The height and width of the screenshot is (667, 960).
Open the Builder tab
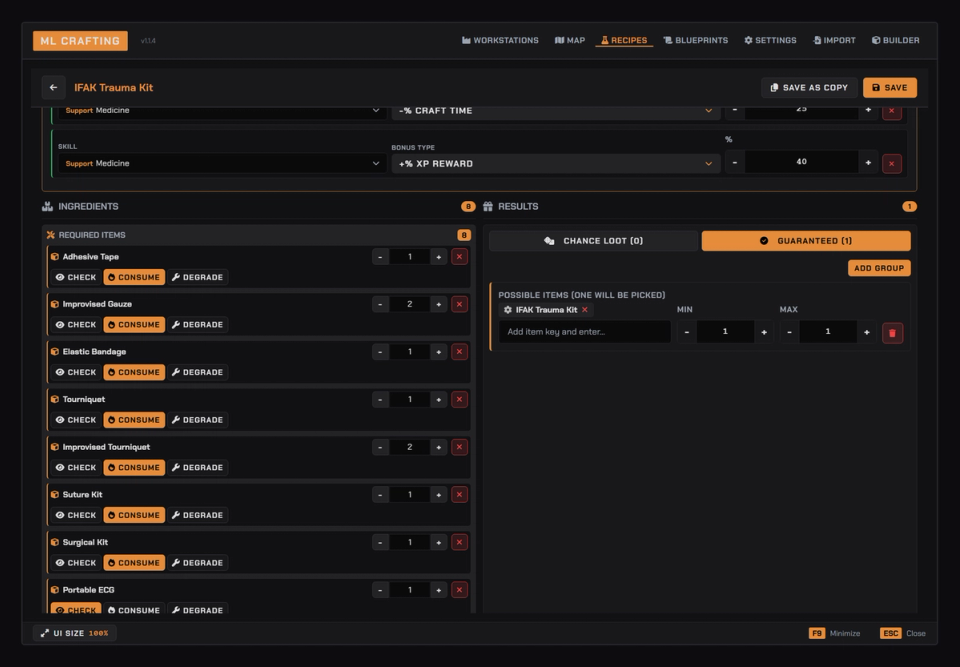896,40
